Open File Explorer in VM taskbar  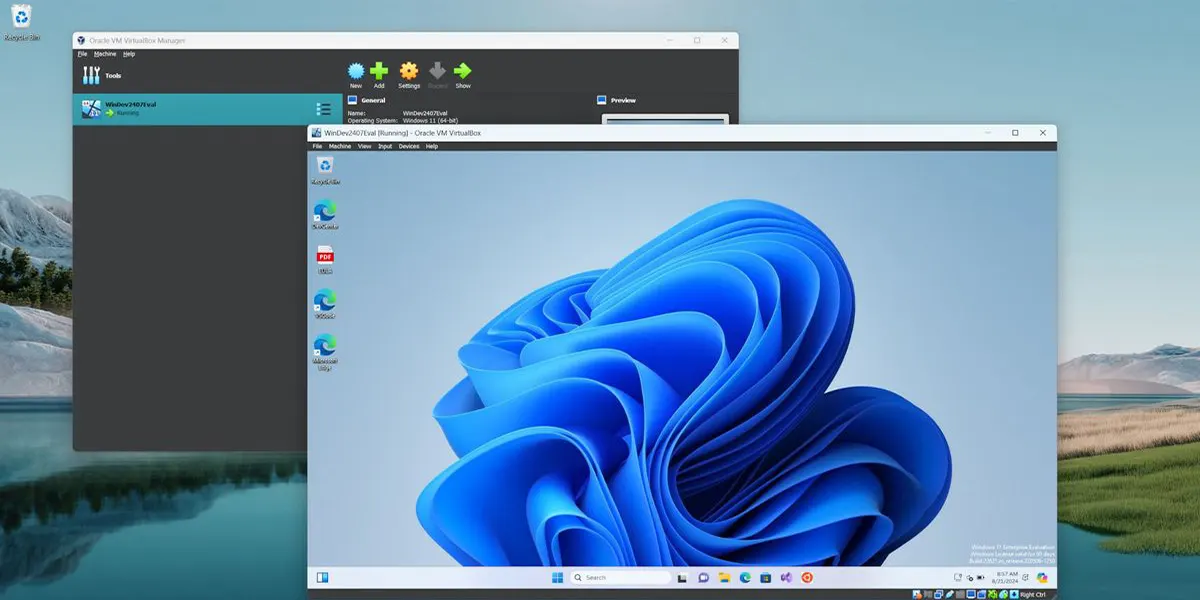(724, 578)
